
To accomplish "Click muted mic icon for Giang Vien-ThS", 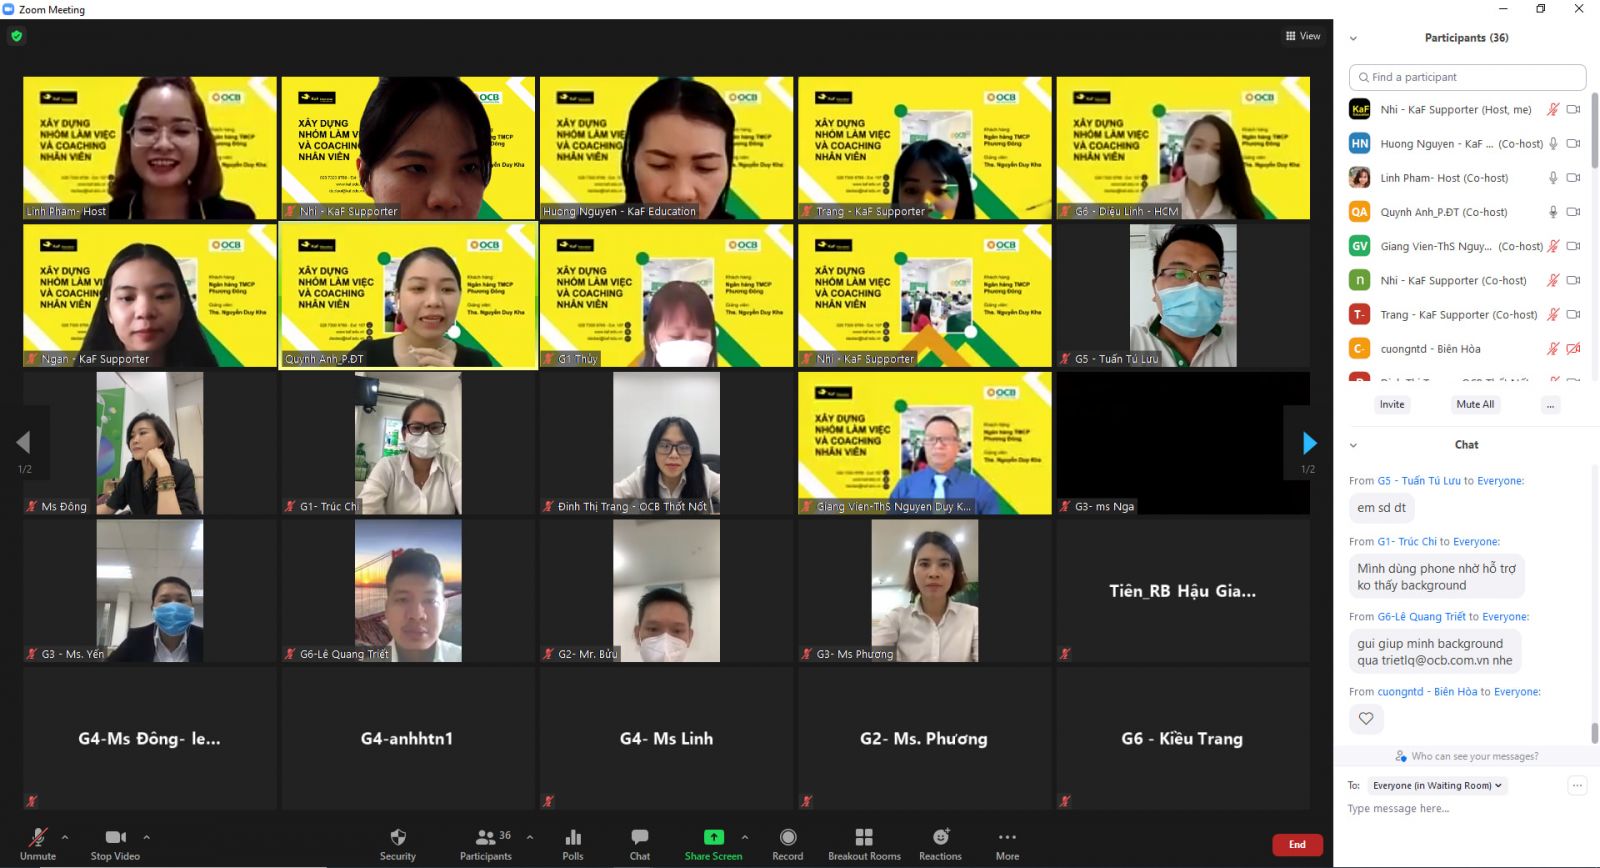I will (1553, 246).
